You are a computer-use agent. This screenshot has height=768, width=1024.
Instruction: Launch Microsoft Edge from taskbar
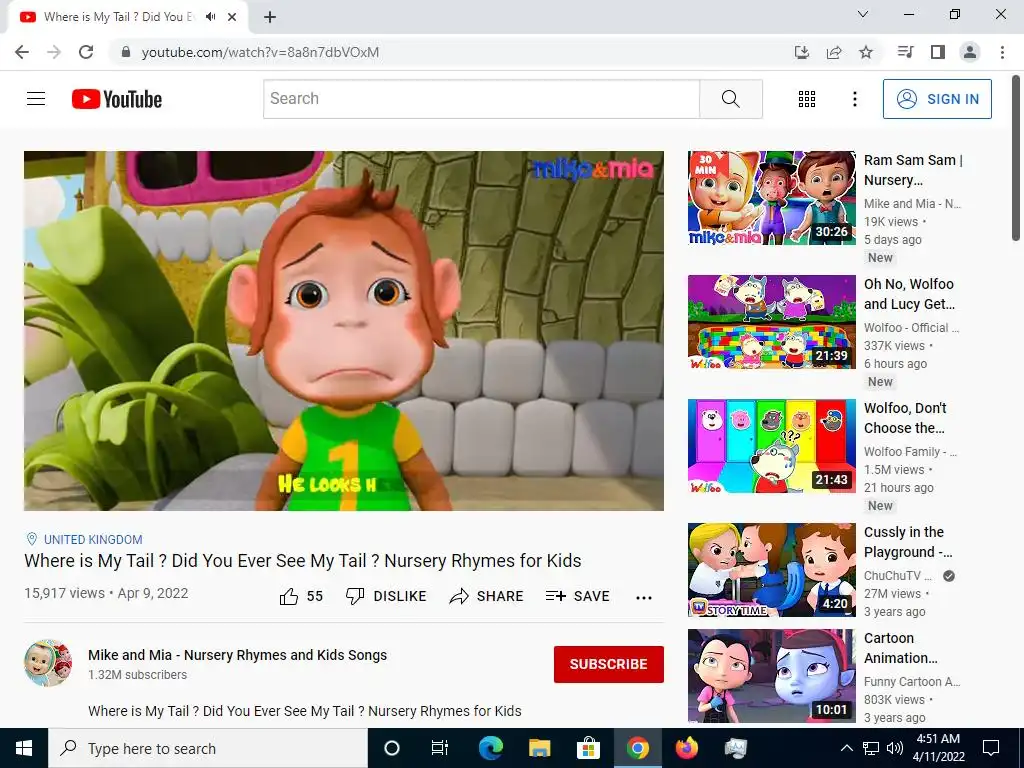click(490, 748)
